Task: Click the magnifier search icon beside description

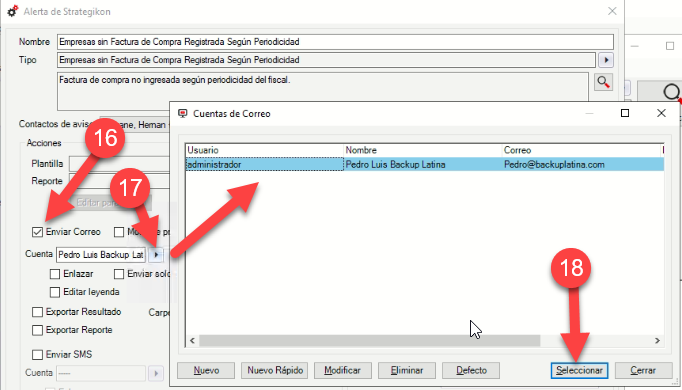Action: [603, 82]
